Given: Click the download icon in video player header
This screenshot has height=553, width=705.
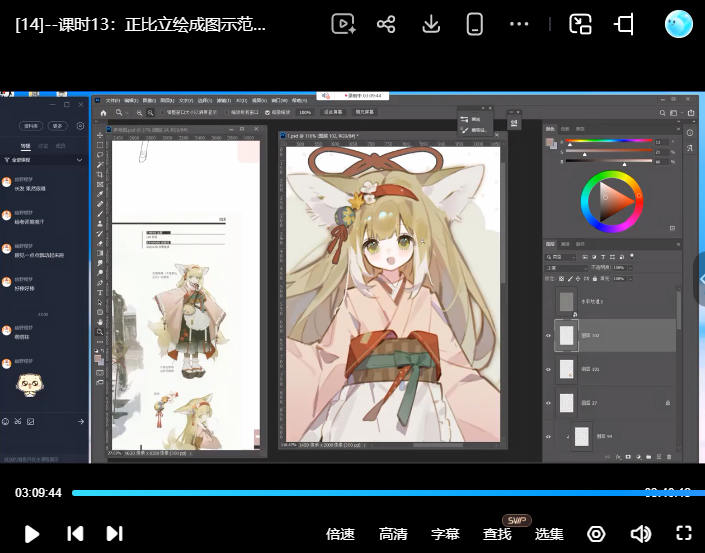Looking at the screenshot, I should [x=431, y=24].
